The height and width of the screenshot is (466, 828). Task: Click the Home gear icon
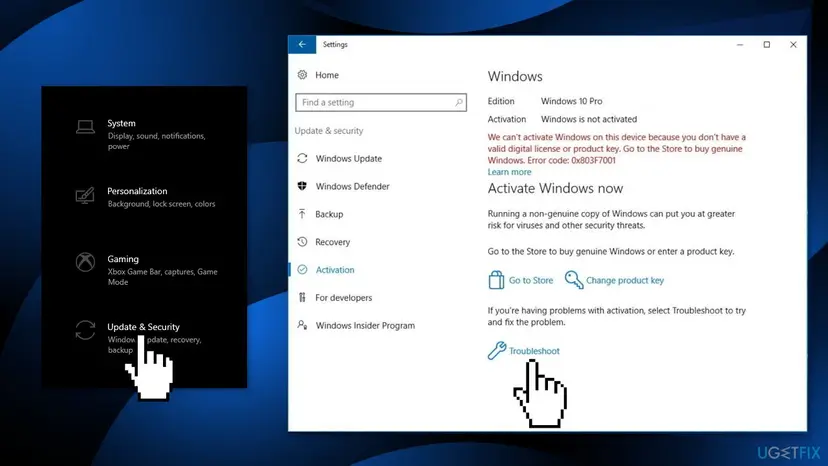pyautogui.click(x=302, y=75)
